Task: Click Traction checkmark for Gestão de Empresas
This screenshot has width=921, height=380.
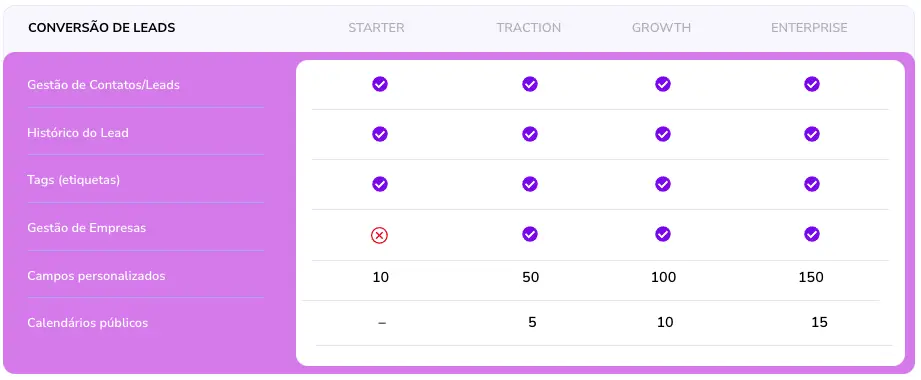Action: [x=530, y=234]
